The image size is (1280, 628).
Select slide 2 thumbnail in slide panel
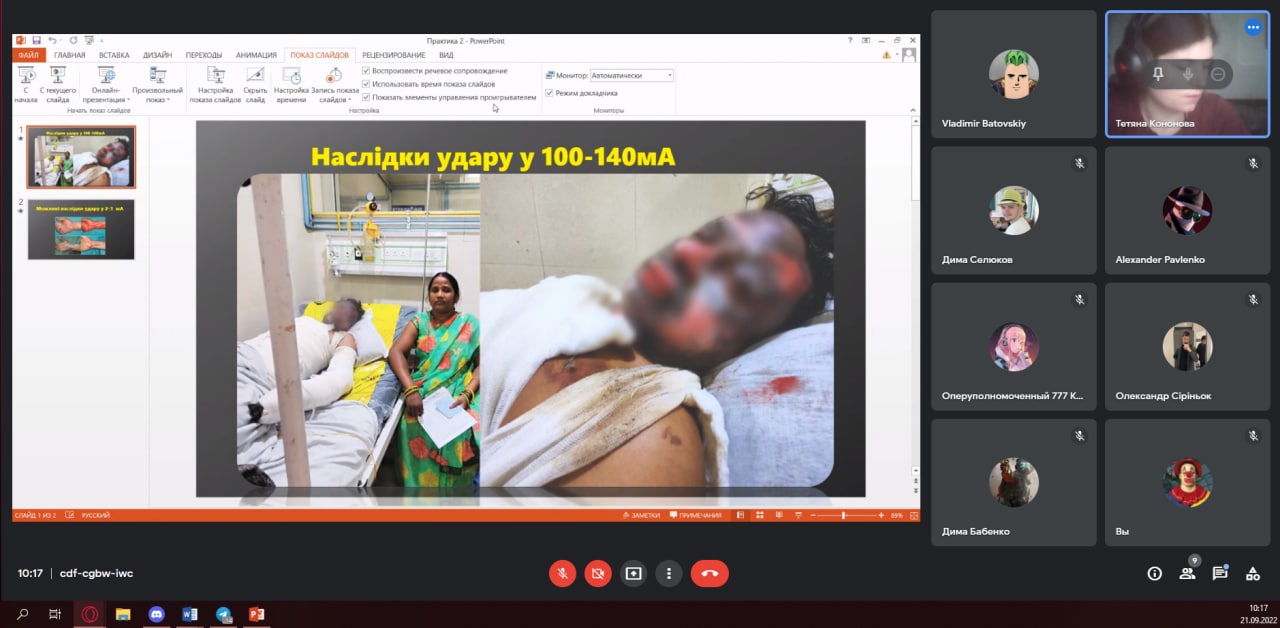pyautogui.click(x=81, y=229)
